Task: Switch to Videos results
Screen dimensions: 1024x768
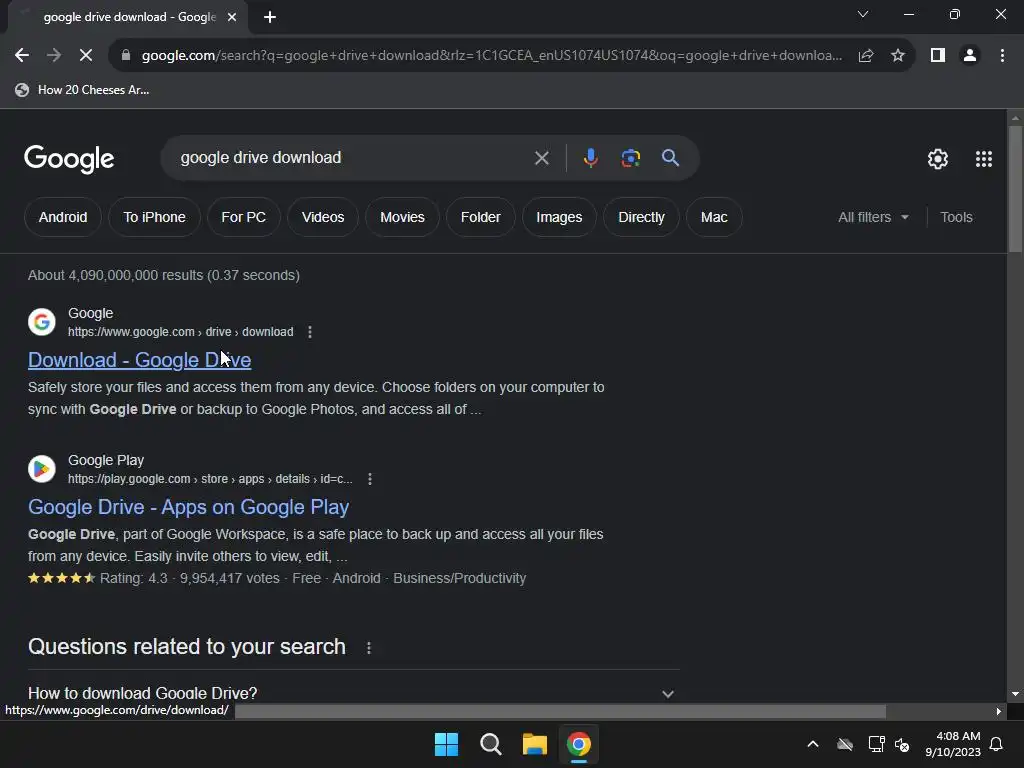Action: [323, 217]
